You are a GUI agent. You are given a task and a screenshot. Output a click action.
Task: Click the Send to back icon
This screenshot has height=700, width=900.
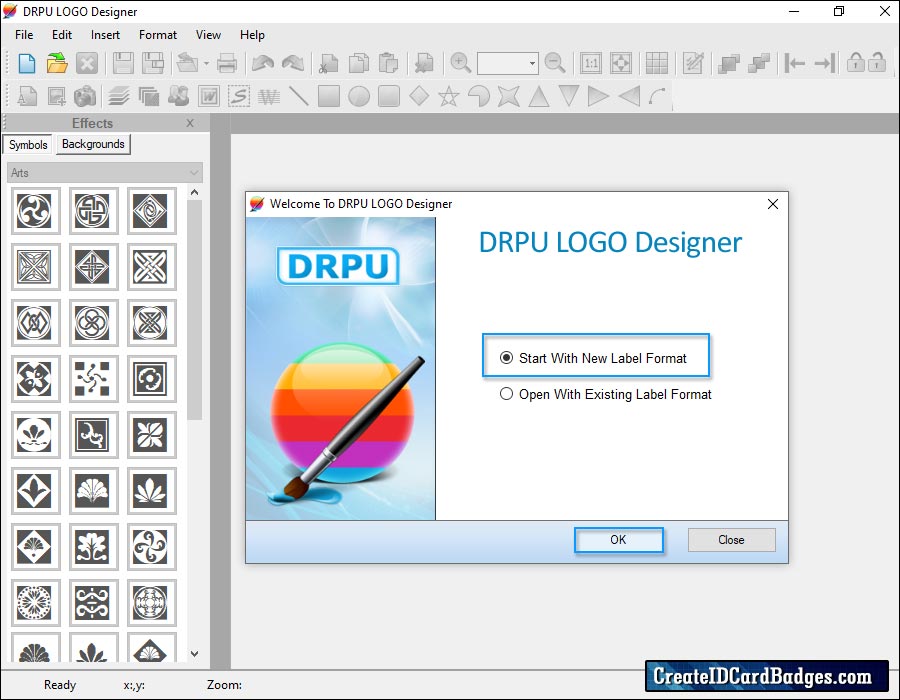click(x=759, y=63)
